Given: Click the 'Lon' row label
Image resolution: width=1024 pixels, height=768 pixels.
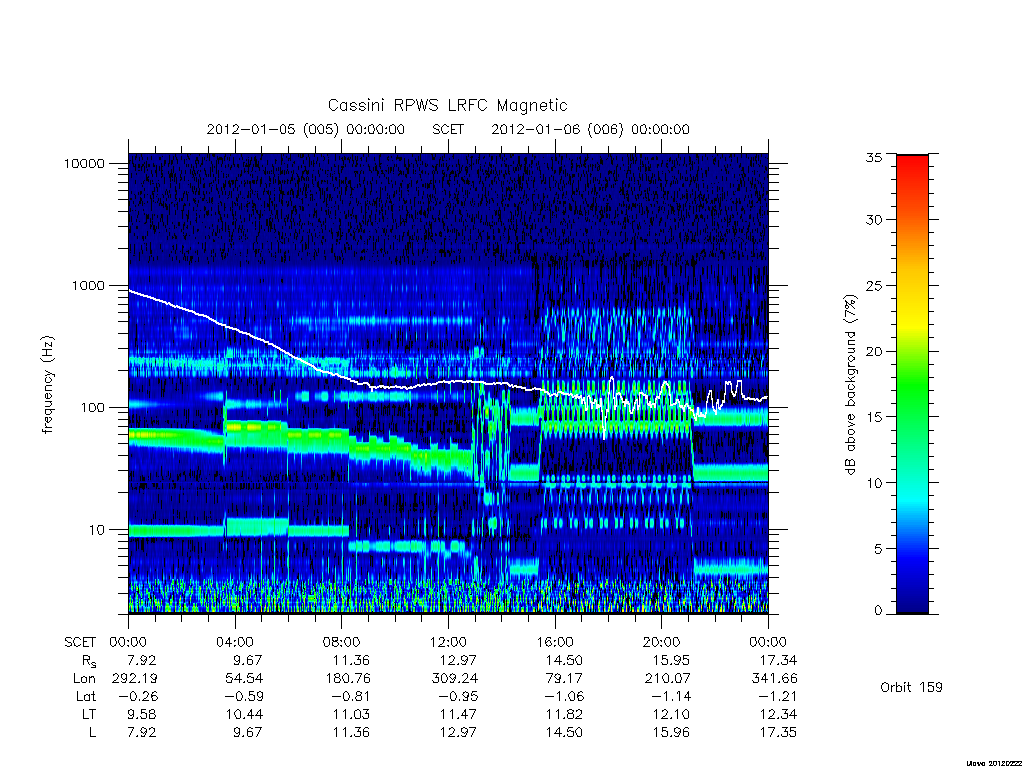Looking at the screenshot, I should point(84,679).
